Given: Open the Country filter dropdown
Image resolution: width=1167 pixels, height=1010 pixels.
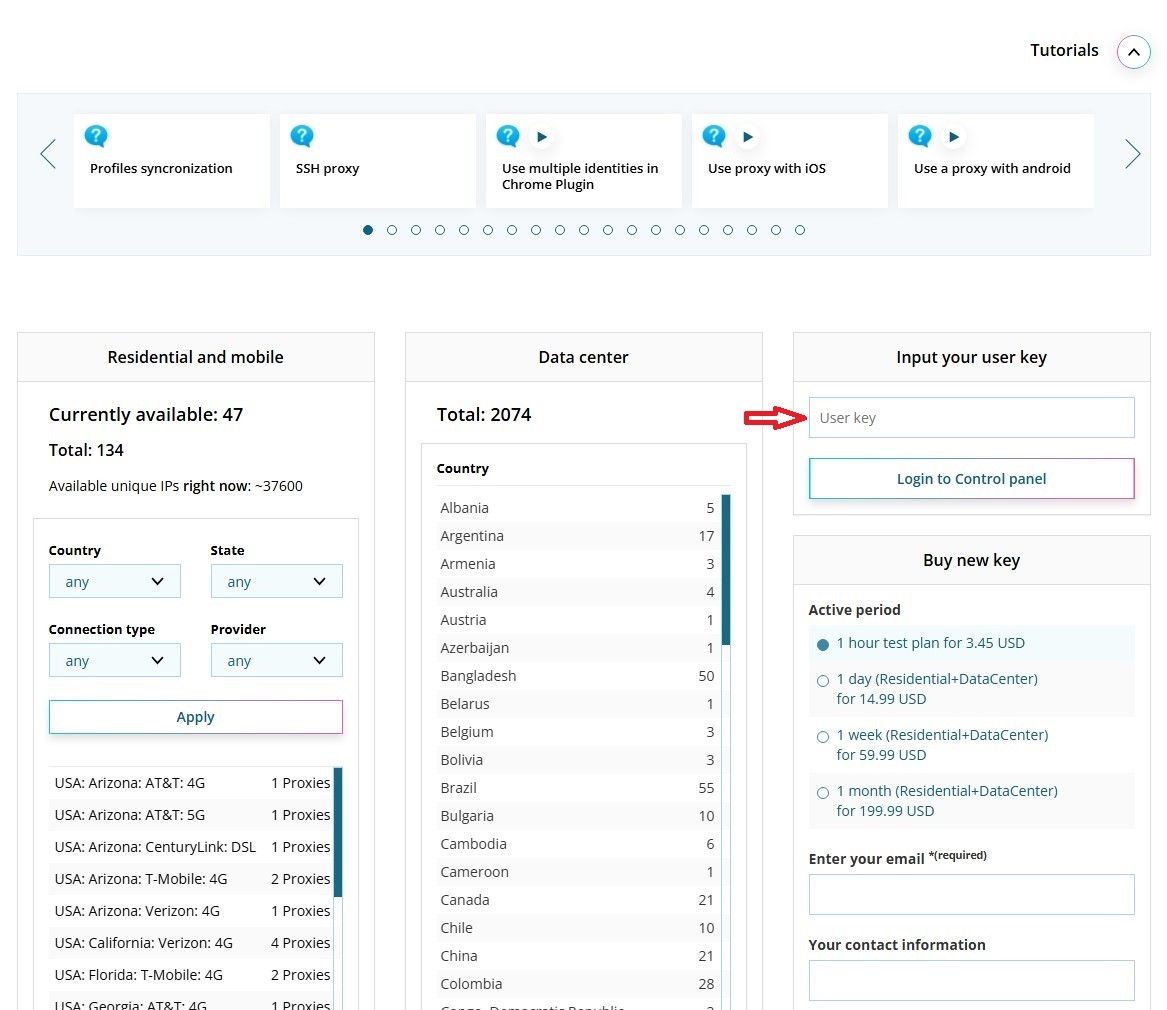Looking at the screenshot, I should click(115, 582).
